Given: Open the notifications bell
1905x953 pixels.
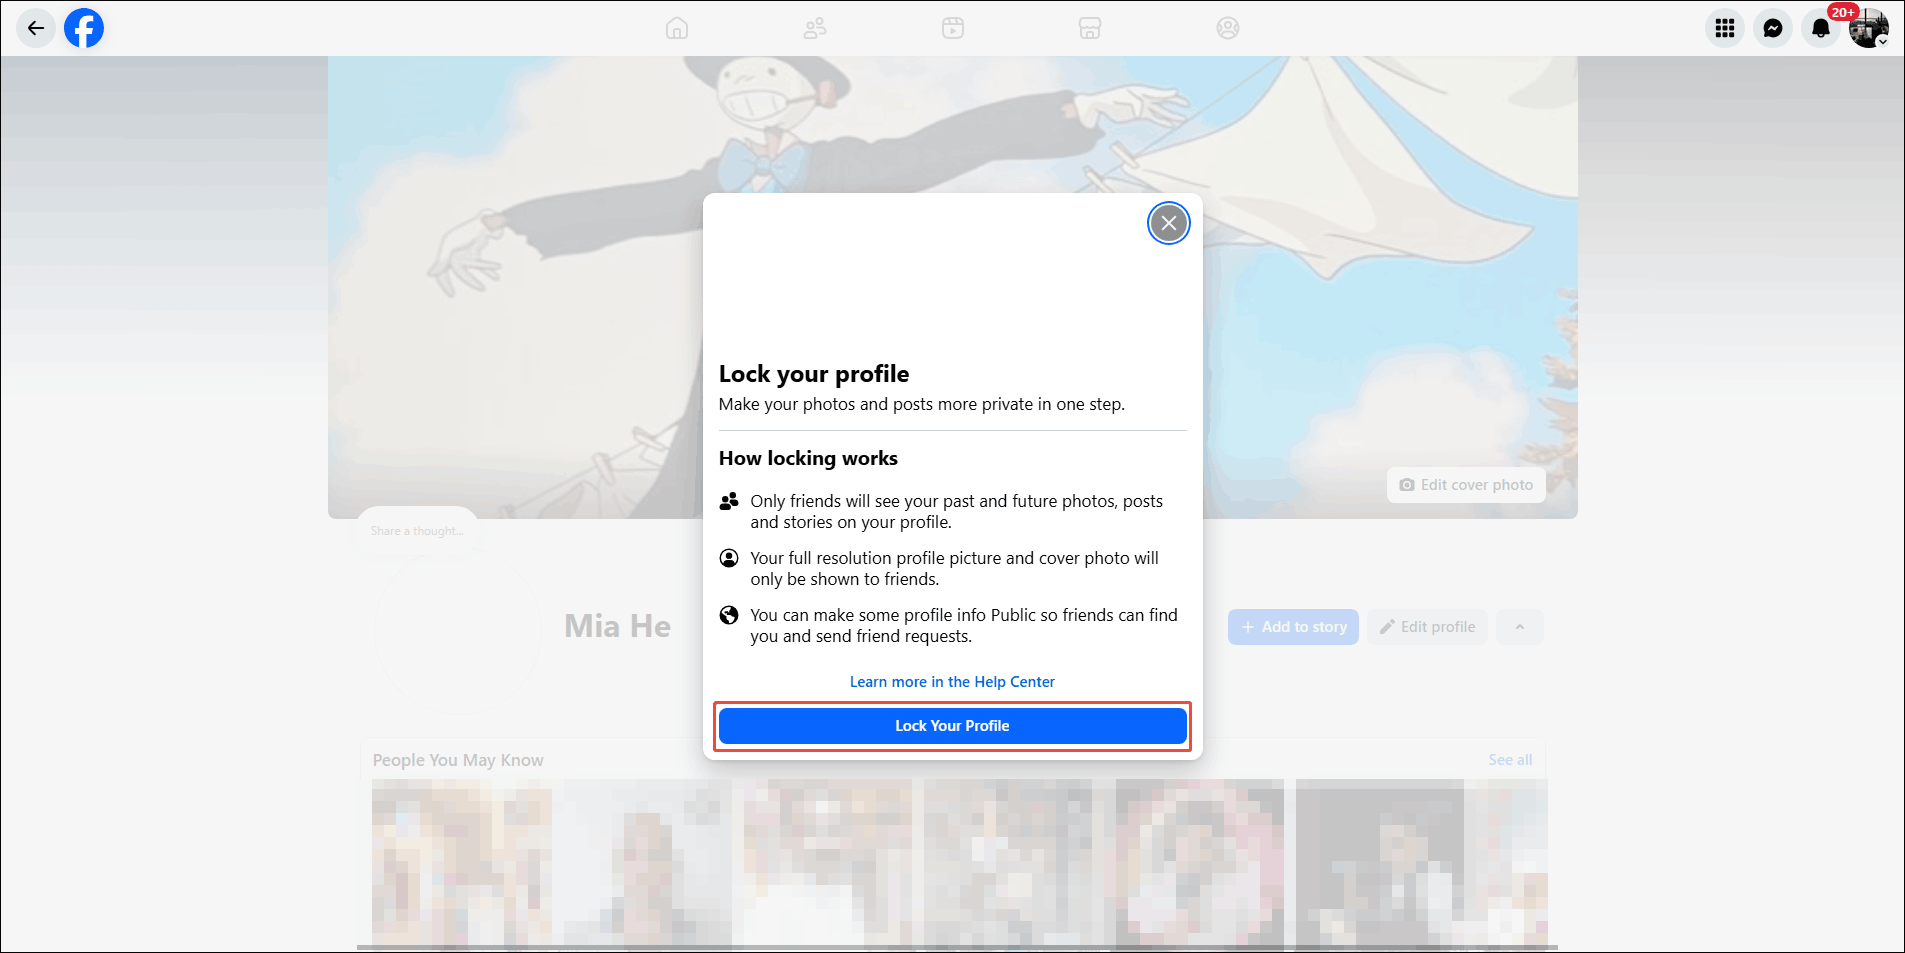Looking at the screenshot, I should (x=1821, y=28).
